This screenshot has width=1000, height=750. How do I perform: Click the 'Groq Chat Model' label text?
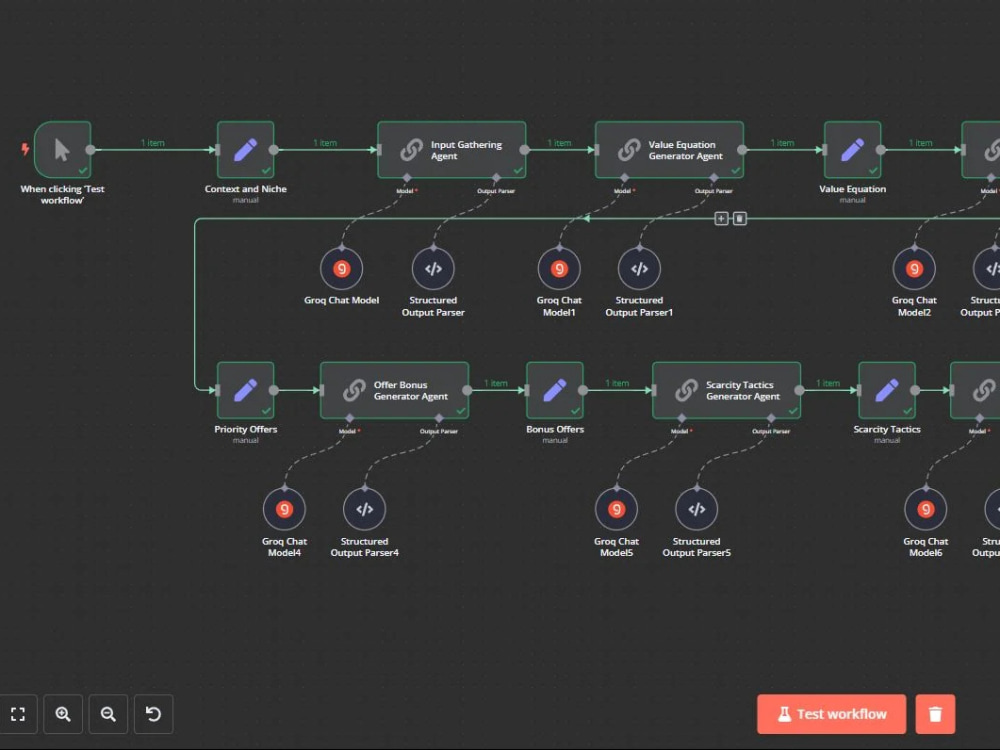click(x=342, y=300)
